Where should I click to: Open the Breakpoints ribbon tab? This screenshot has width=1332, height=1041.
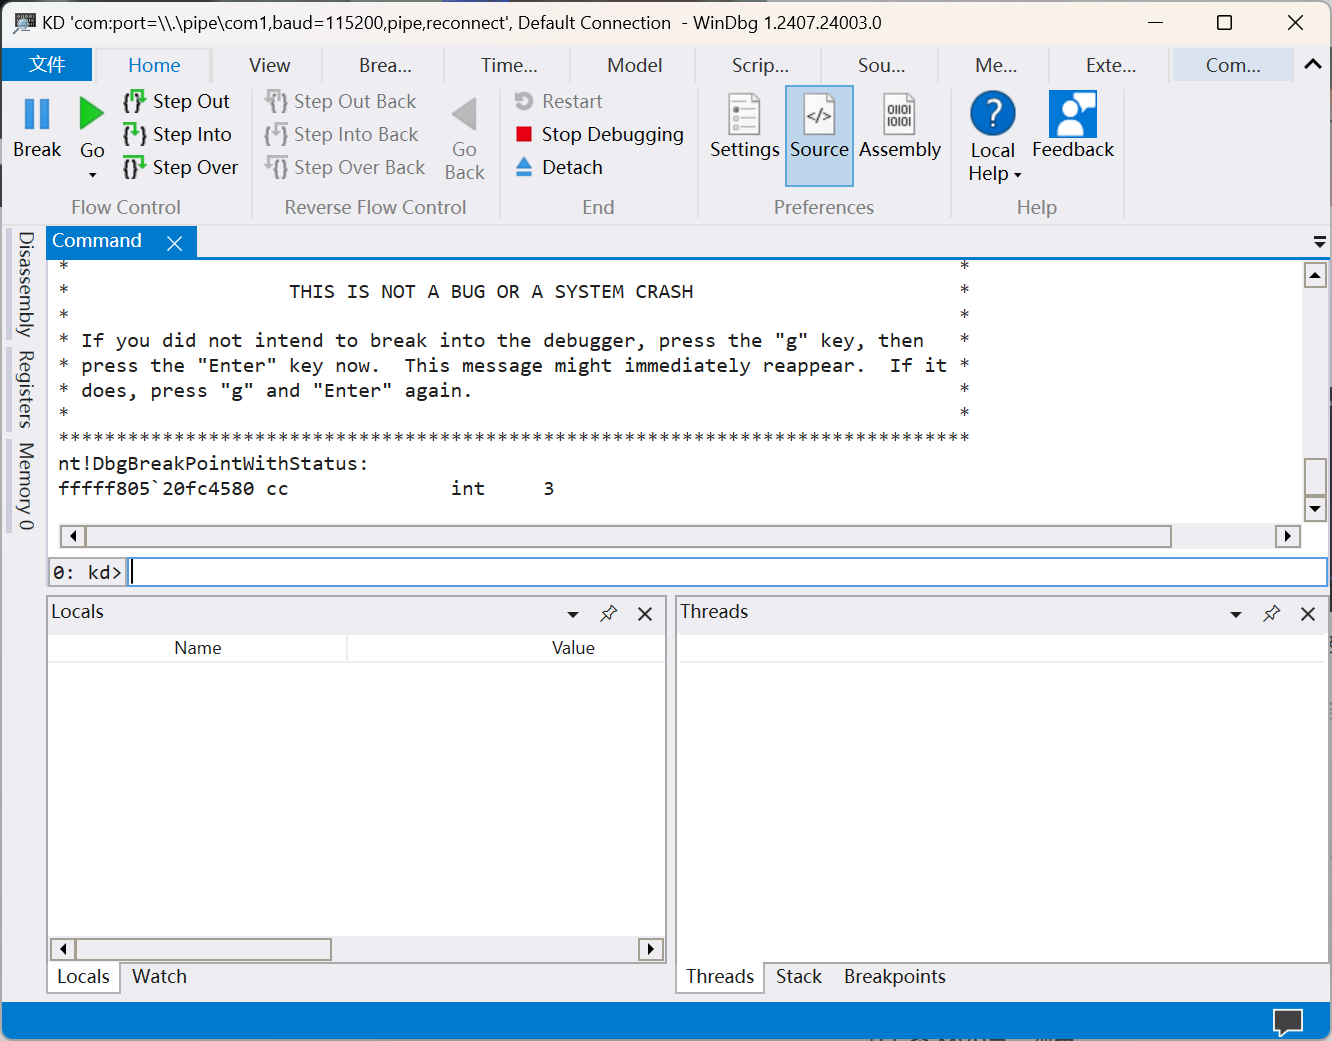[x=385, y=65]
